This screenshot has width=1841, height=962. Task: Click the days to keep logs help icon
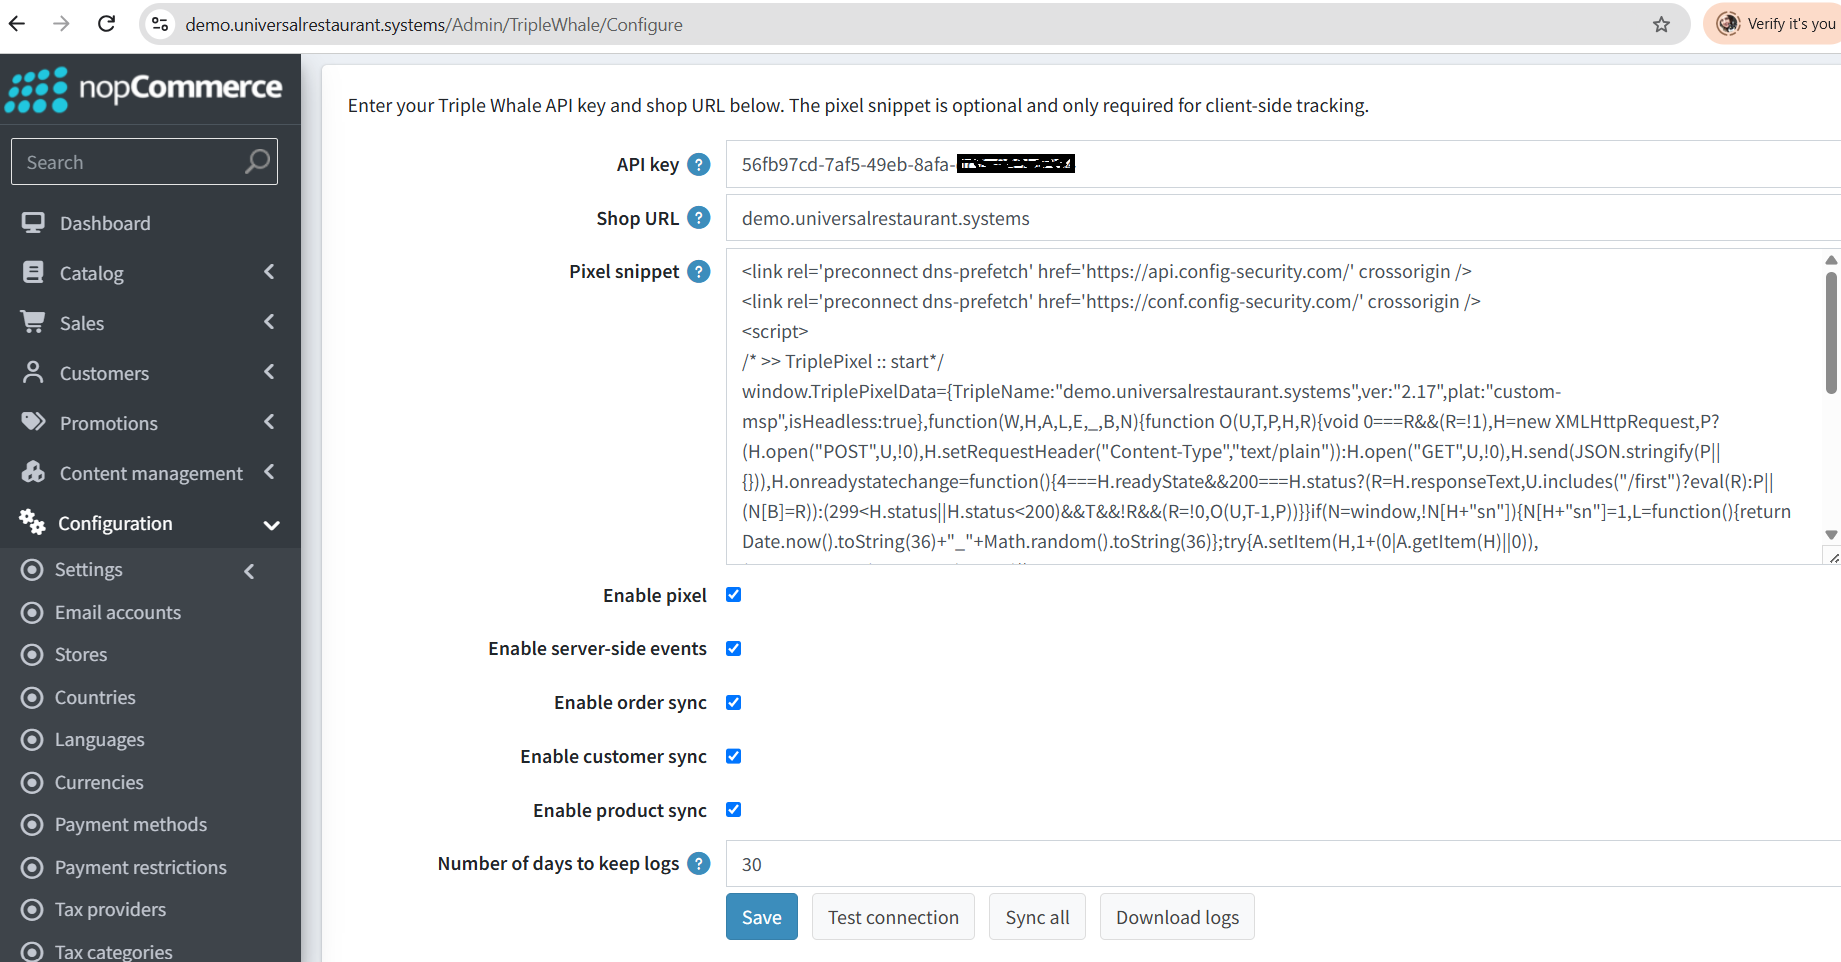[699, 863]
